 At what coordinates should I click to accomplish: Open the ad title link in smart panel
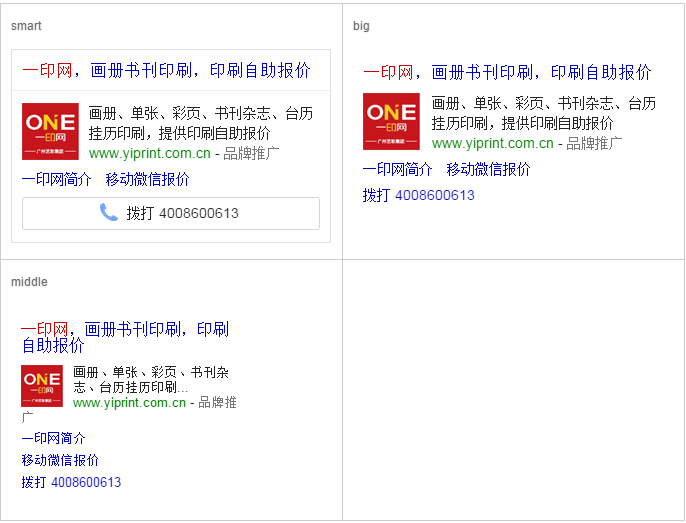(x=166, y=70)
